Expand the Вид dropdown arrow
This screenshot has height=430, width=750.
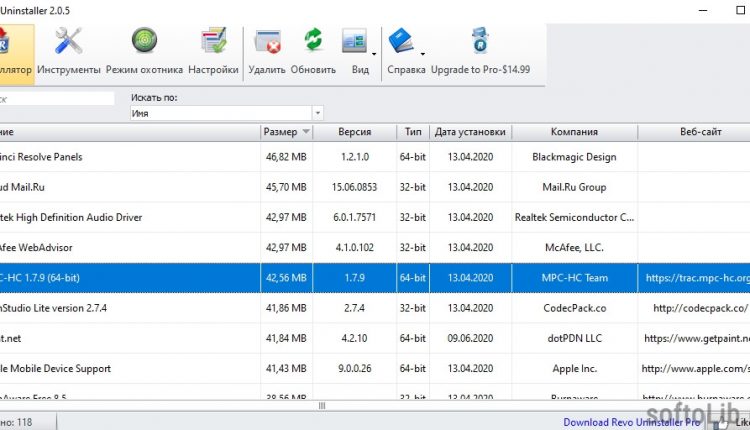pyautogui.click(x=374, y=54)
